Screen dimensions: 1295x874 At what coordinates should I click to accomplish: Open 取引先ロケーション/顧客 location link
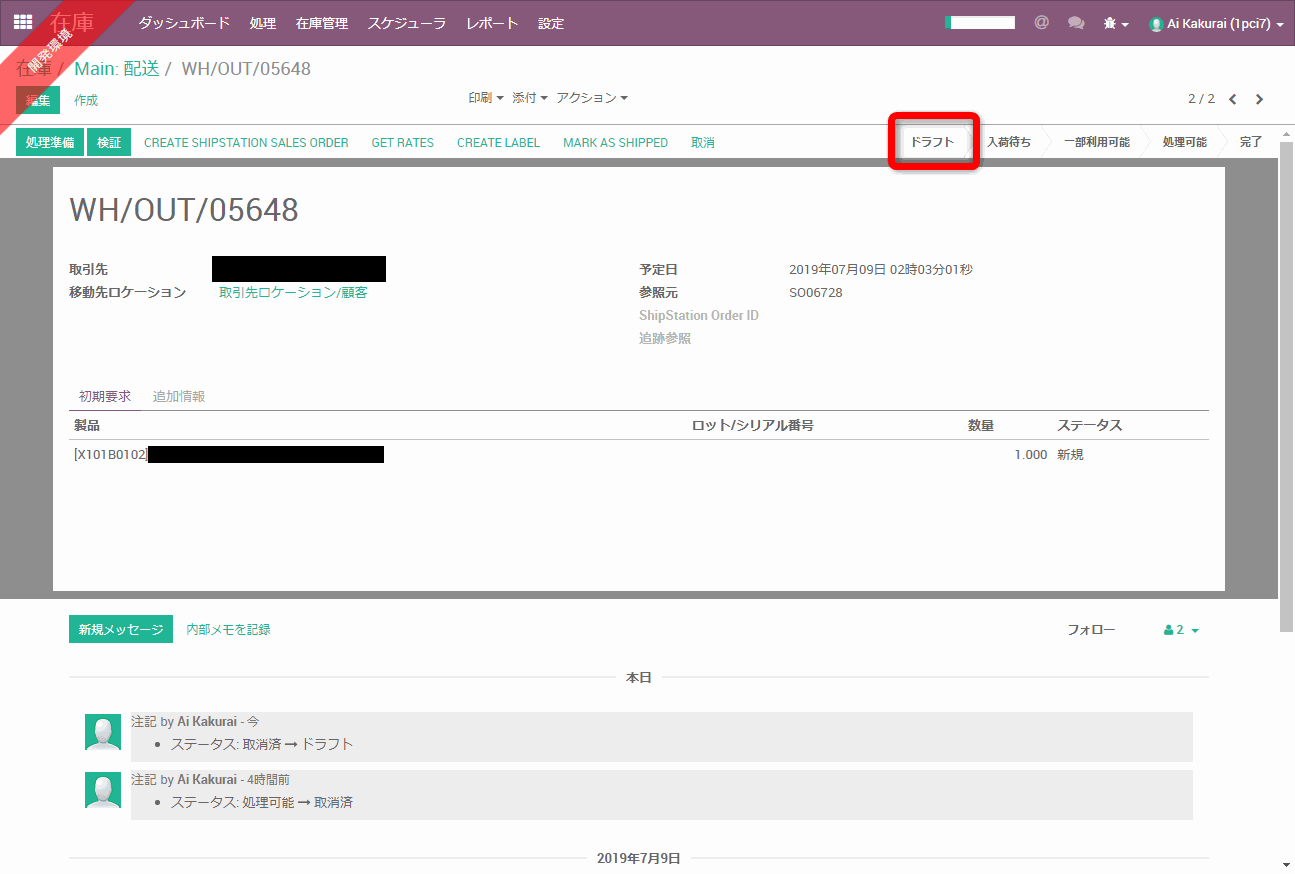tap(293, 292)
